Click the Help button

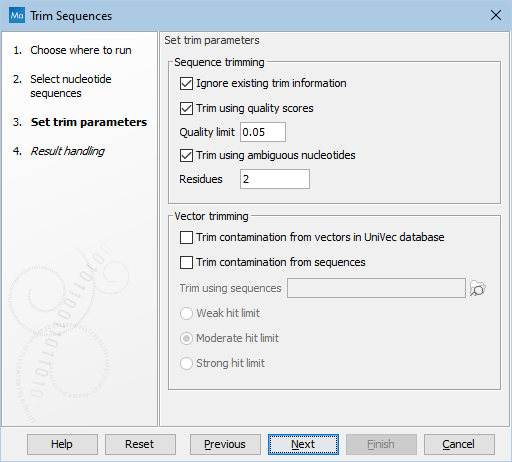coord(62,444)
